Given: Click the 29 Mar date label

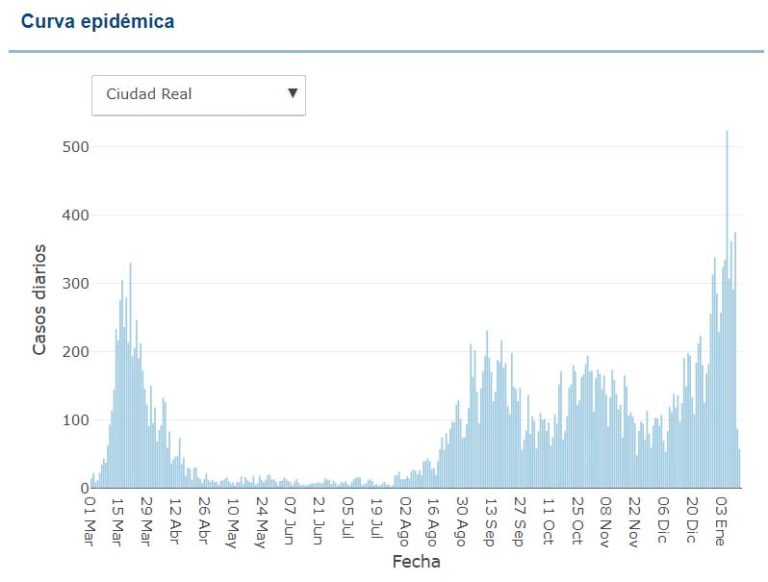Looking at the screenshot, I should 146,519.
